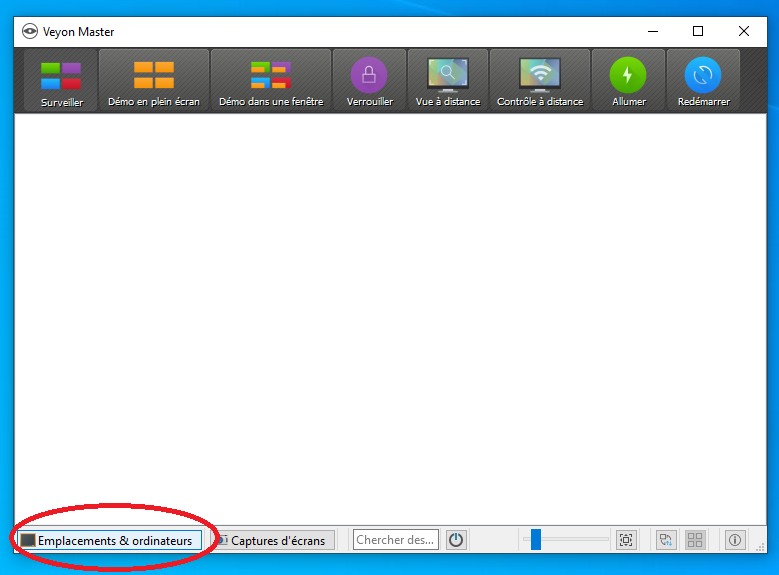The width and height of the screenshot is (779, 575).
Task: Toggle the Captures d'écrans panel
Action: [x=273, y=540]
